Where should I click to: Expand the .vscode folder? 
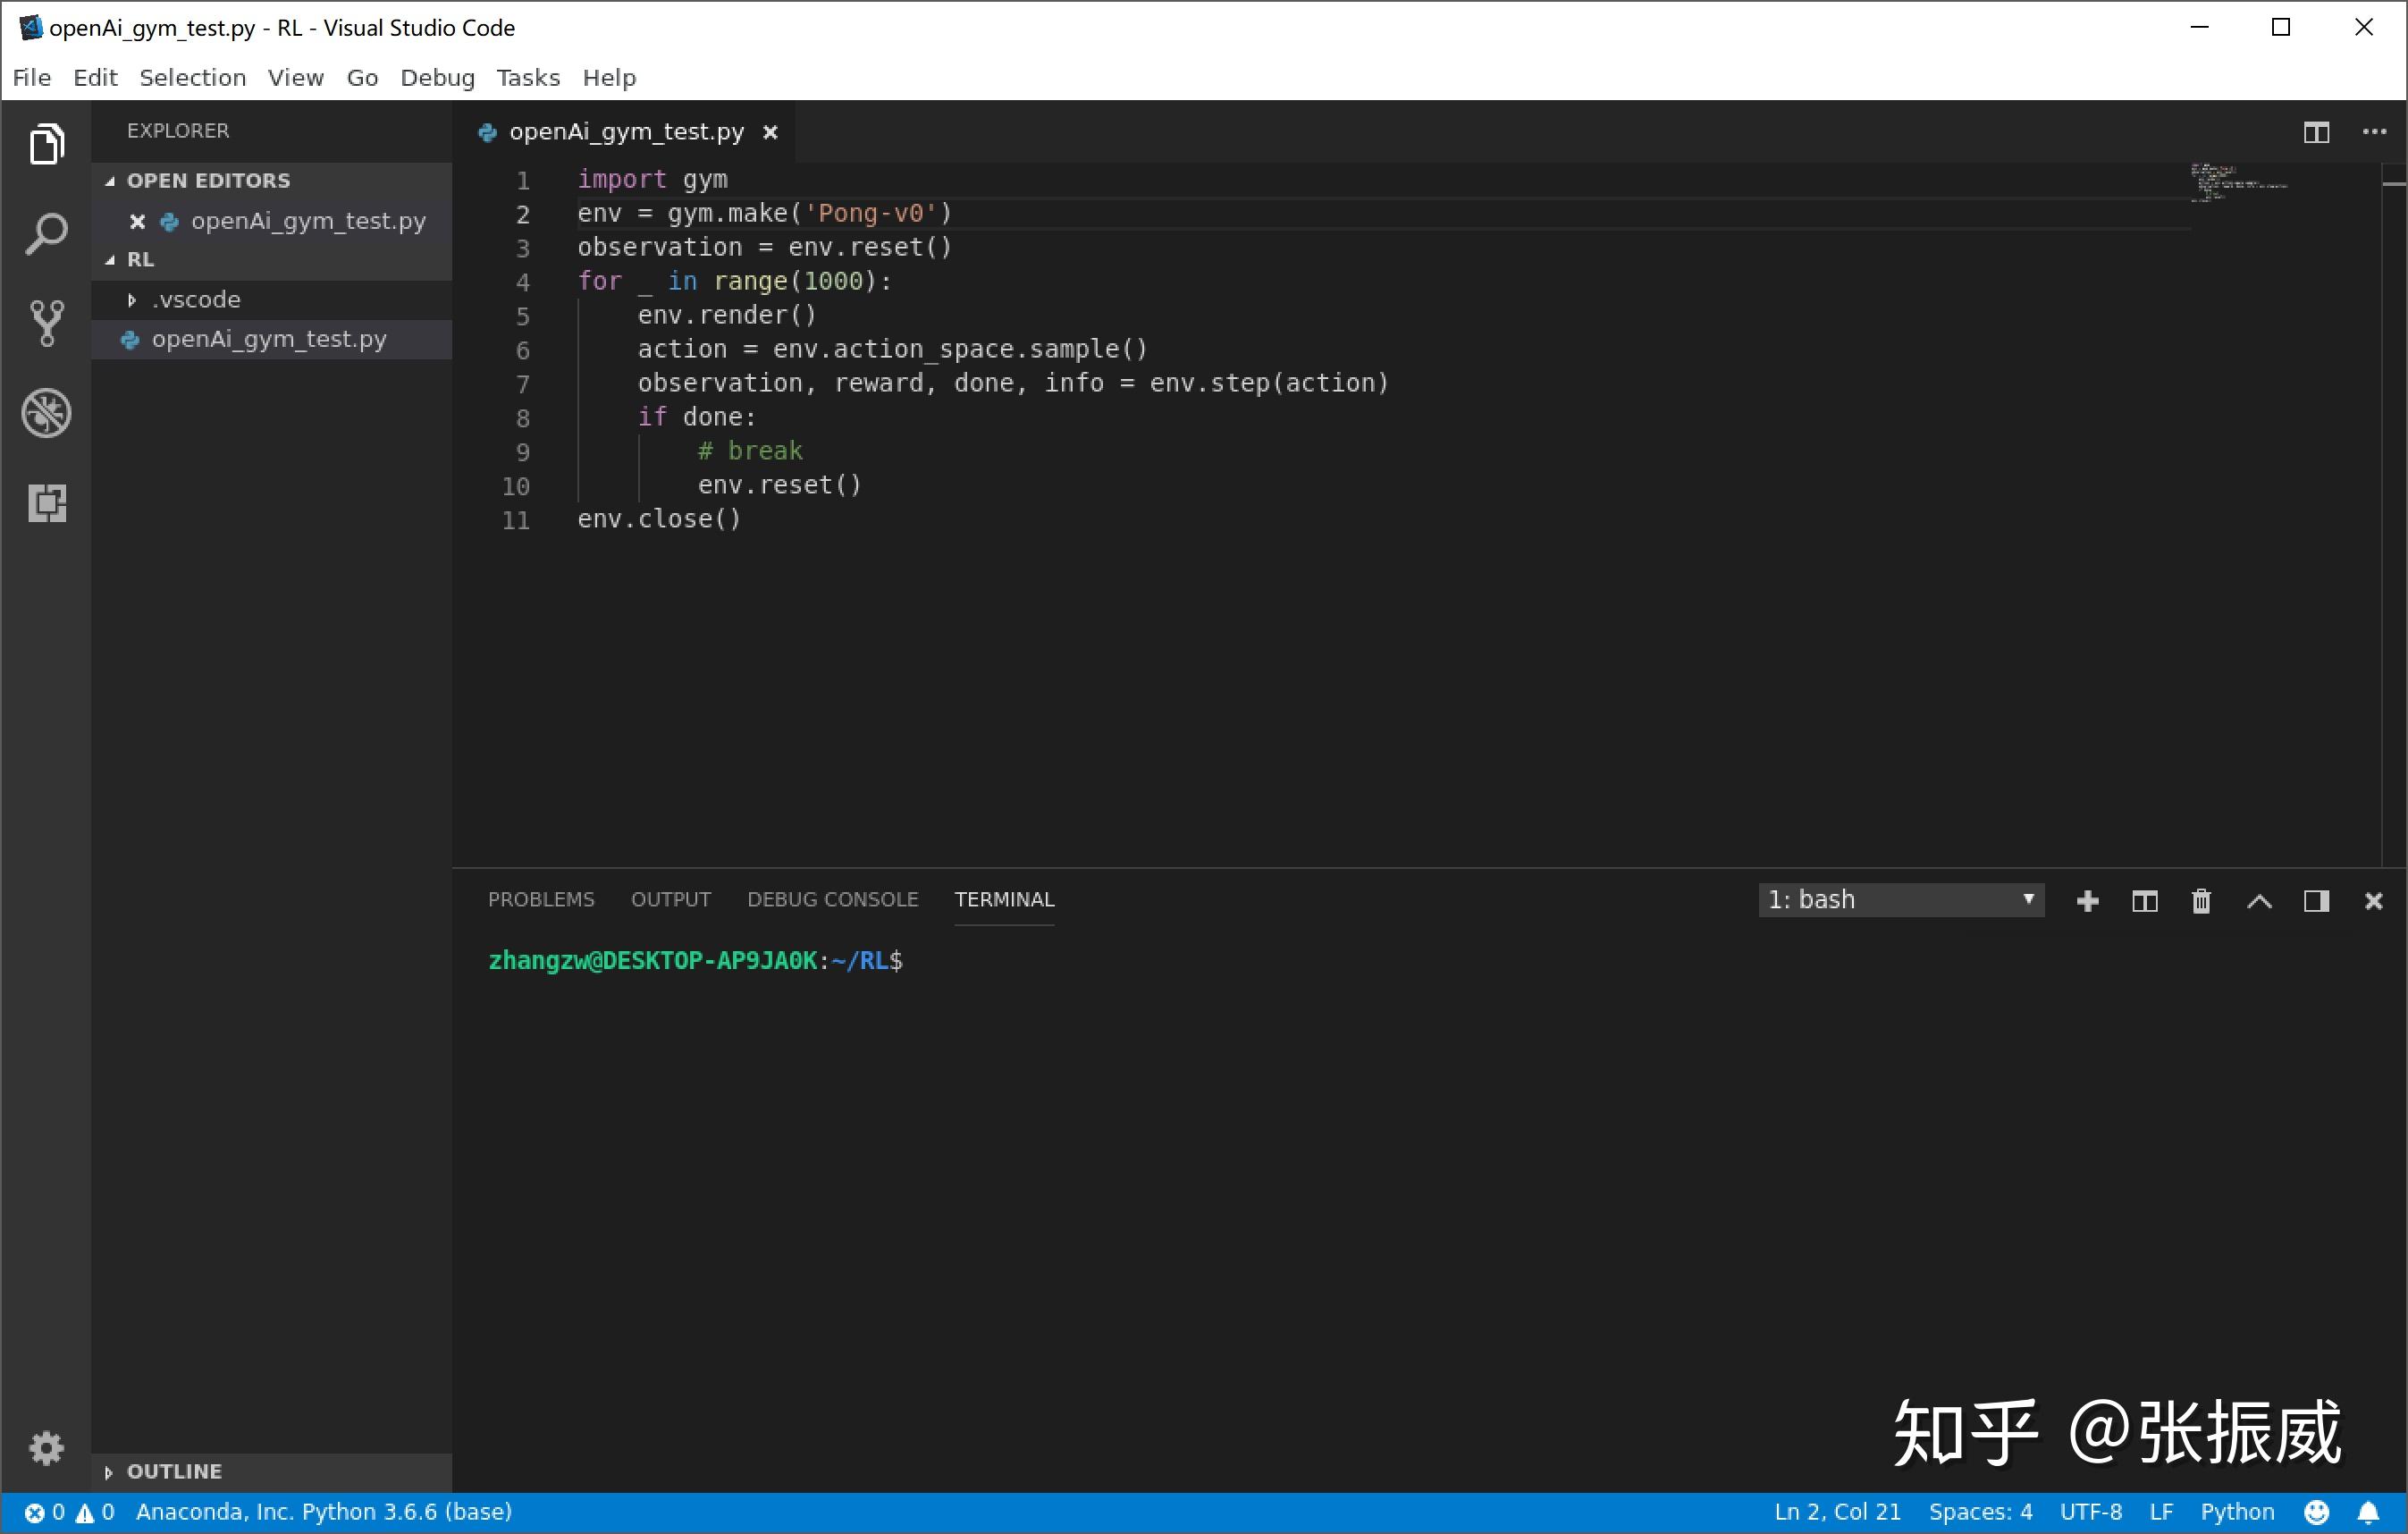pos(131,300)
